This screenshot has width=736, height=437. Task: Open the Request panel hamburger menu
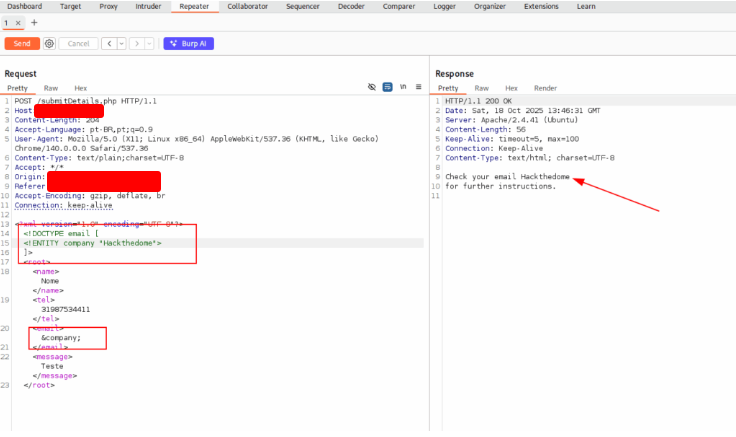click(419, 88)
